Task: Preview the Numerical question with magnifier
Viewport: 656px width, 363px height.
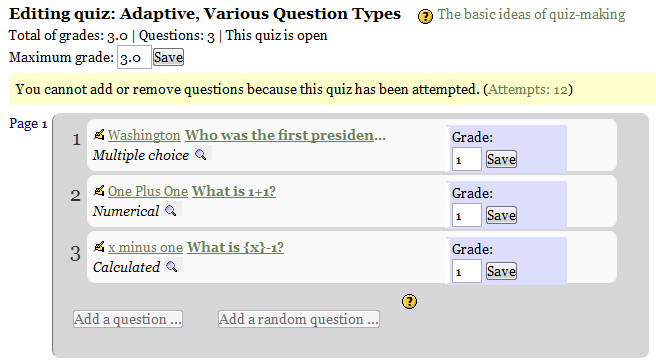Action: pos(171,210)
